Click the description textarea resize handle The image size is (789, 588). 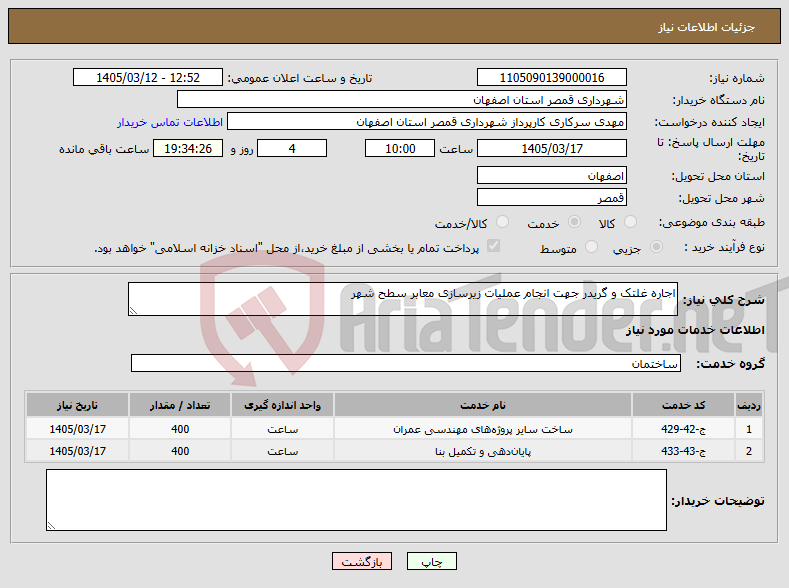pyautogui.click(x=133, y=311)
